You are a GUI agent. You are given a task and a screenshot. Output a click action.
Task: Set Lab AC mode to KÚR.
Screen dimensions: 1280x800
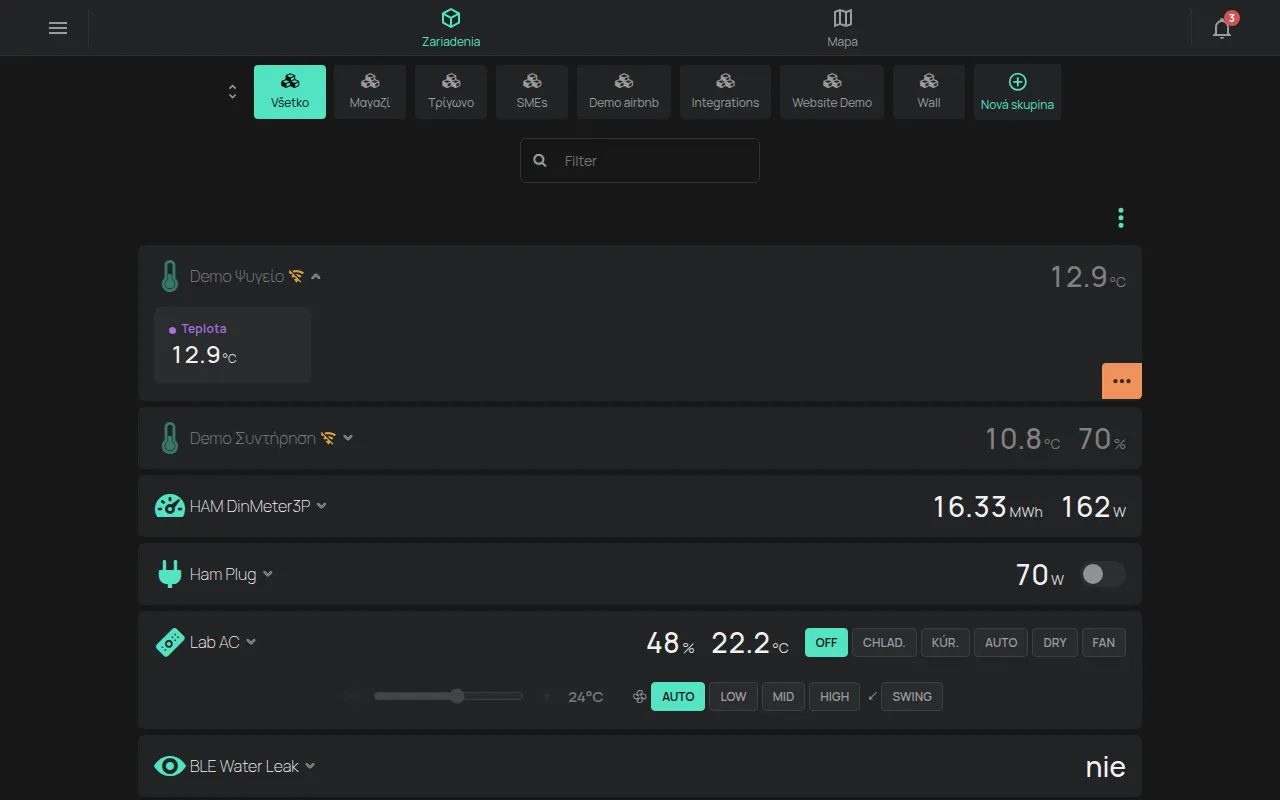(945, 642)
